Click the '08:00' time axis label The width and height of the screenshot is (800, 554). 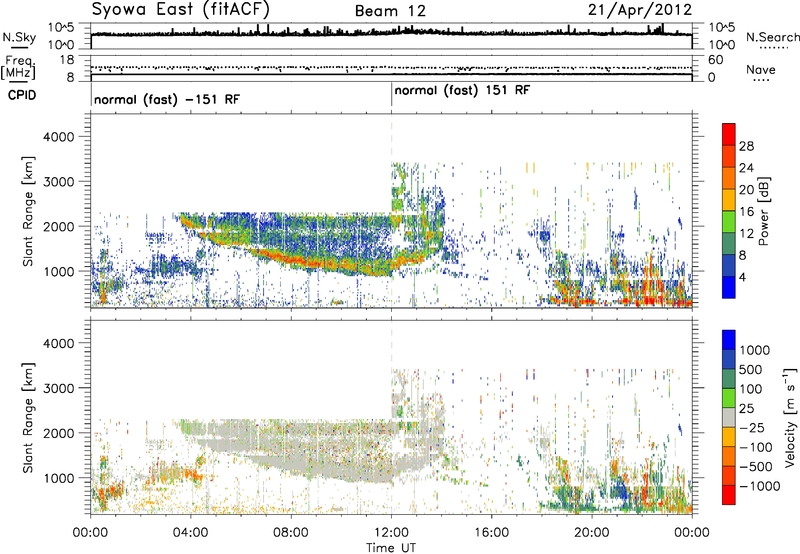(291, 533)
